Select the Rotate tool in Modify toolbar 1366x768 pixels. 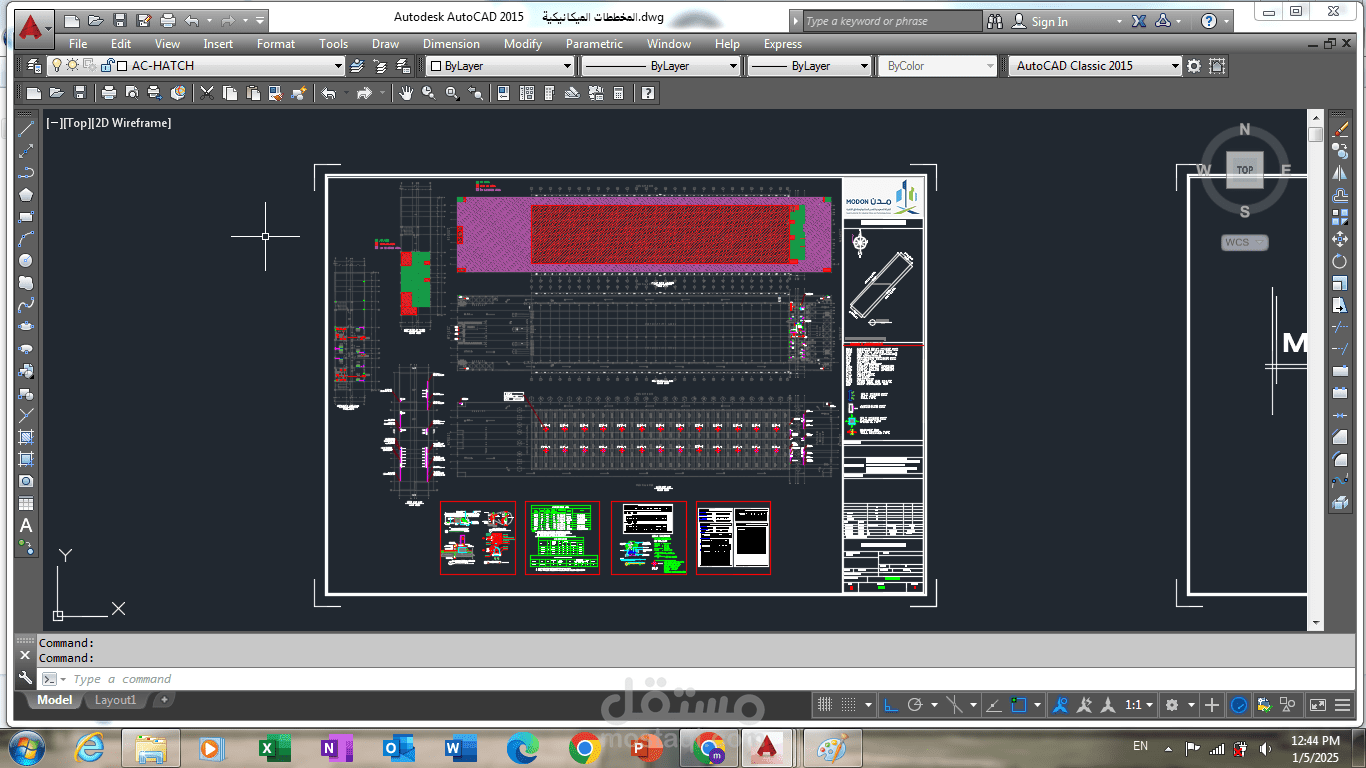click(x=1340, y=261)
